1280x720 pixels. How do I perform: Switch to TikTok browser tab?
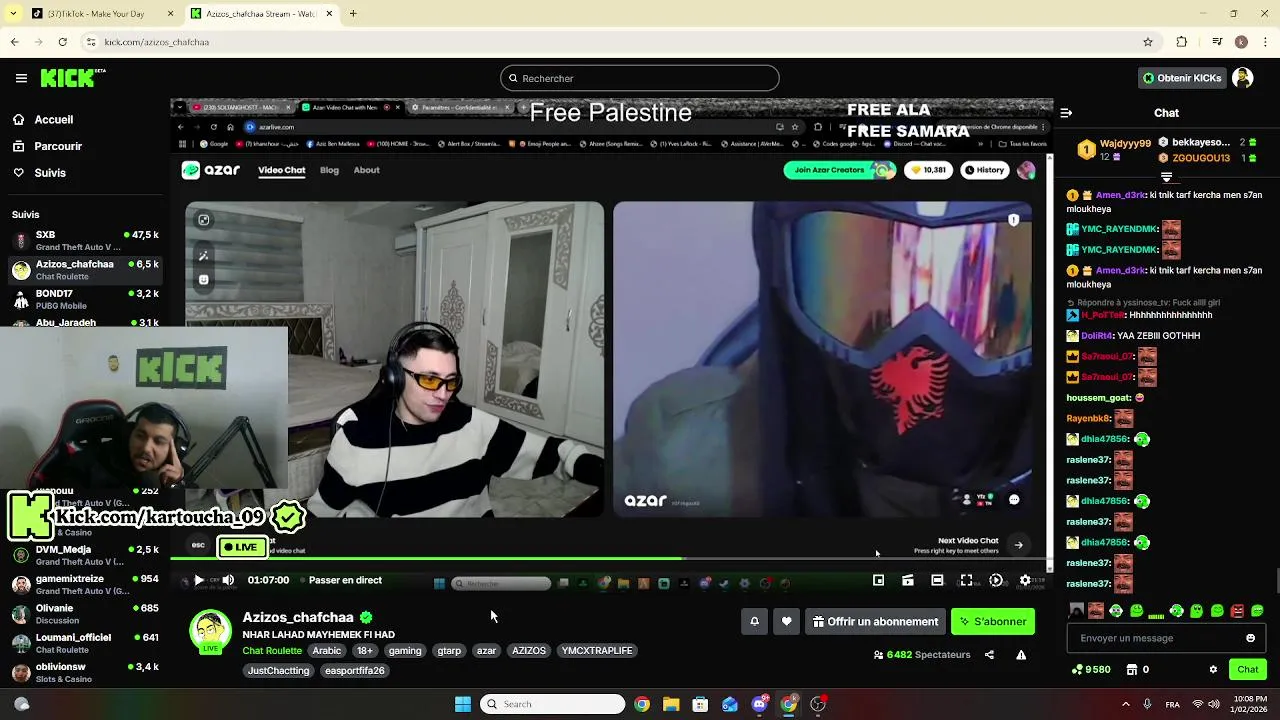100,14
